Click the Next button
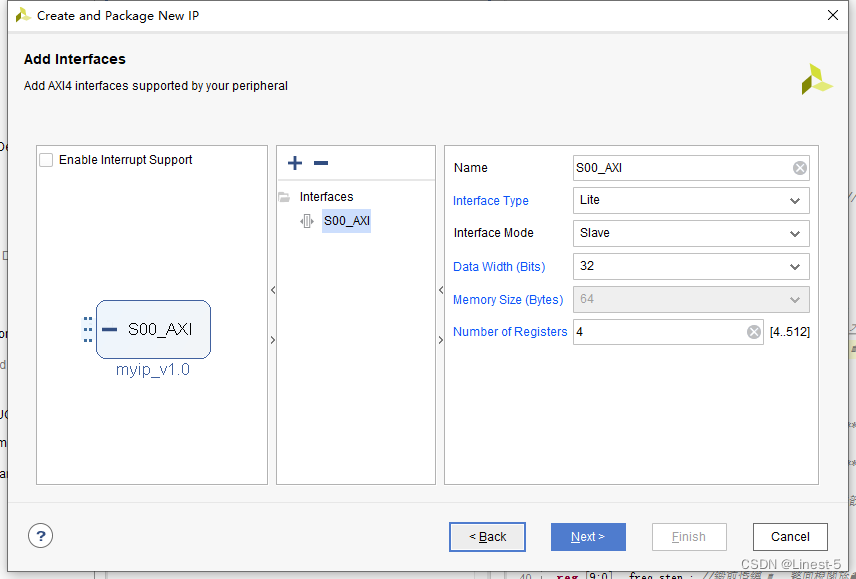856x579 pixels. coord(588,537)
